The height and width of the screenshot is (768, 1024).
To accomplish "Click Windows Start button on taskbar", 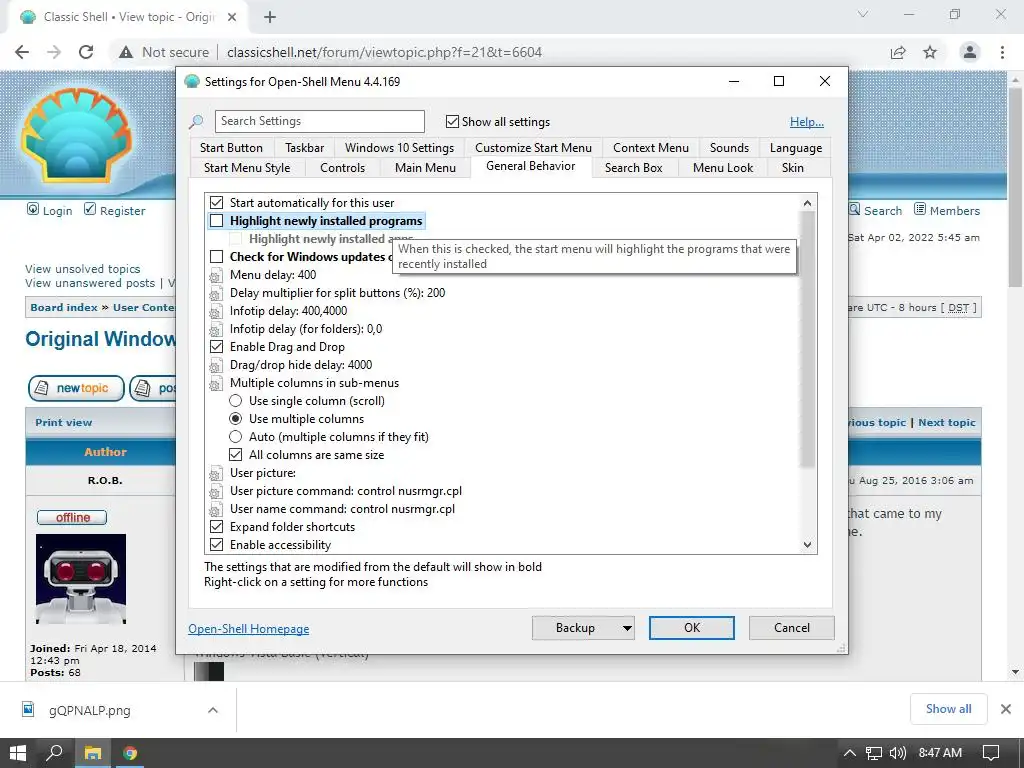I will pos(18,753).
